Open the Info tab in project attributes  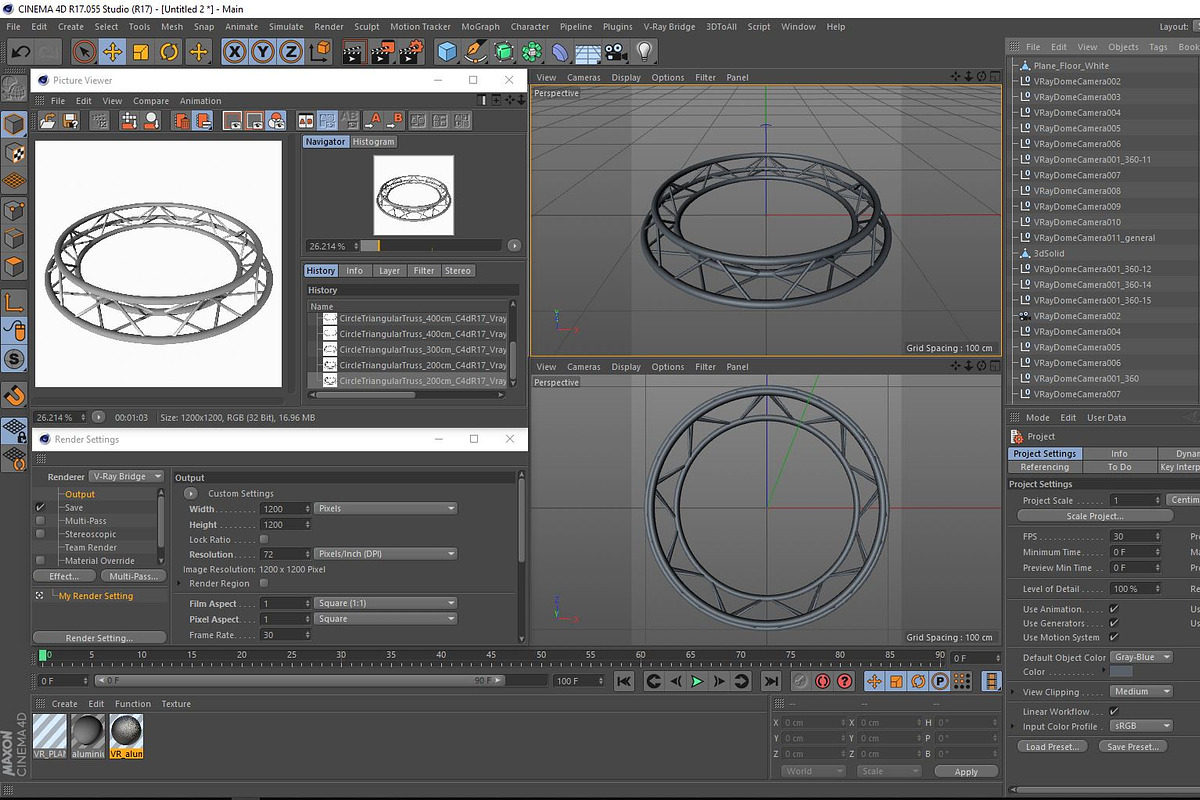pyautogui.click(x=1119, y=454)
